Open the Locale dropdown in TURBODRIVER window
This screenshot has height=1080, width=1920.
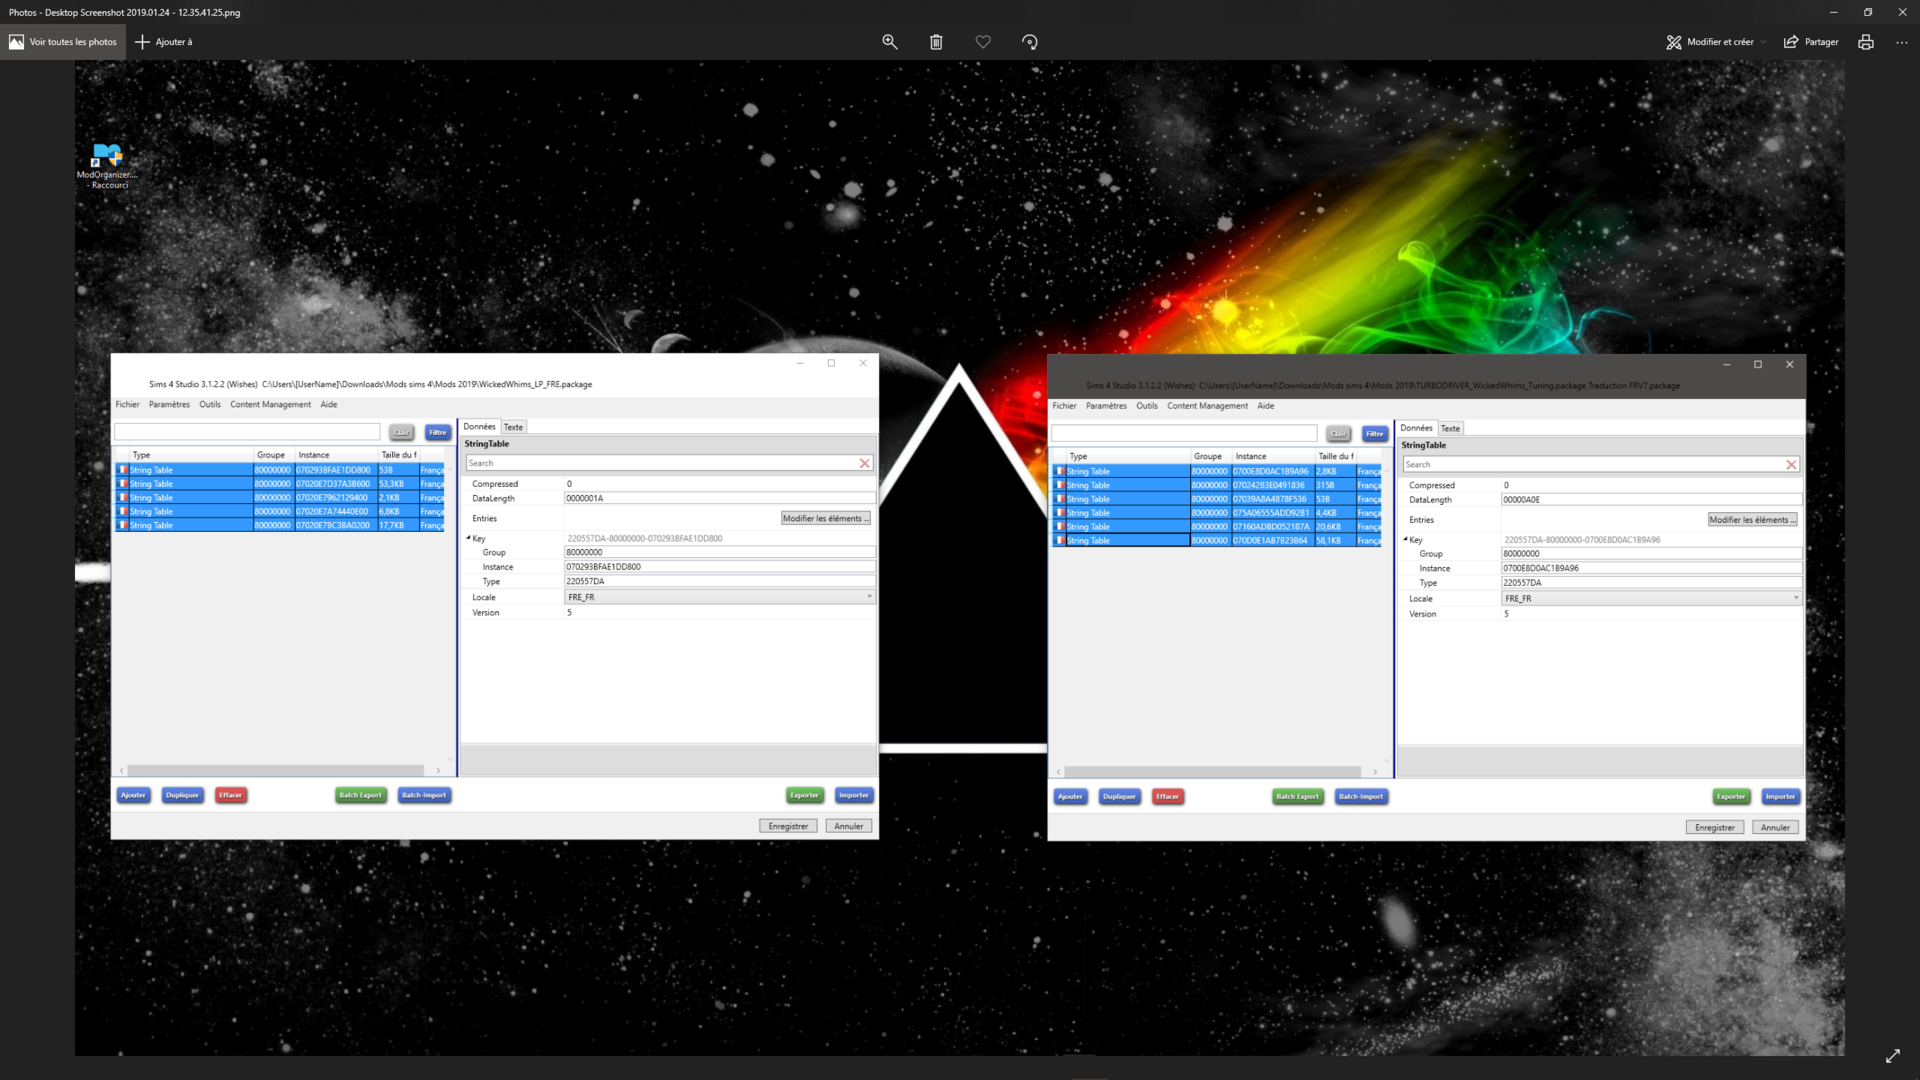[1652, 599]
